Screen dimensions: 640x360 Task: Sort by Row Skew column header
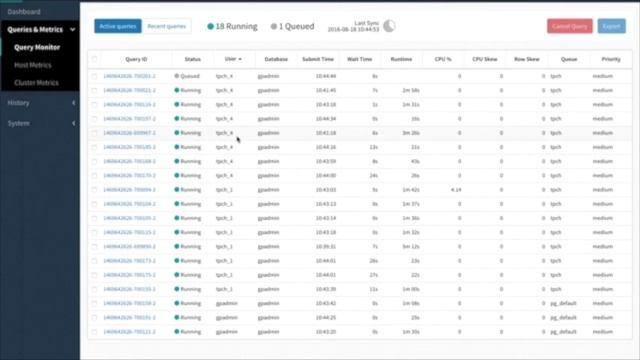tap(527, 59)
